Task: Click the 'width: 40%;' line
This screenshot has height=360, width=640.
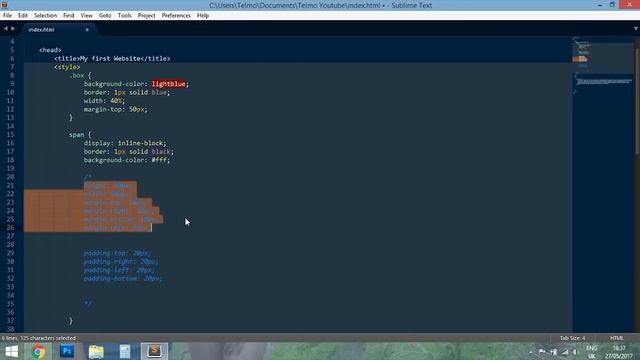Action: click(x=104, y=101)
